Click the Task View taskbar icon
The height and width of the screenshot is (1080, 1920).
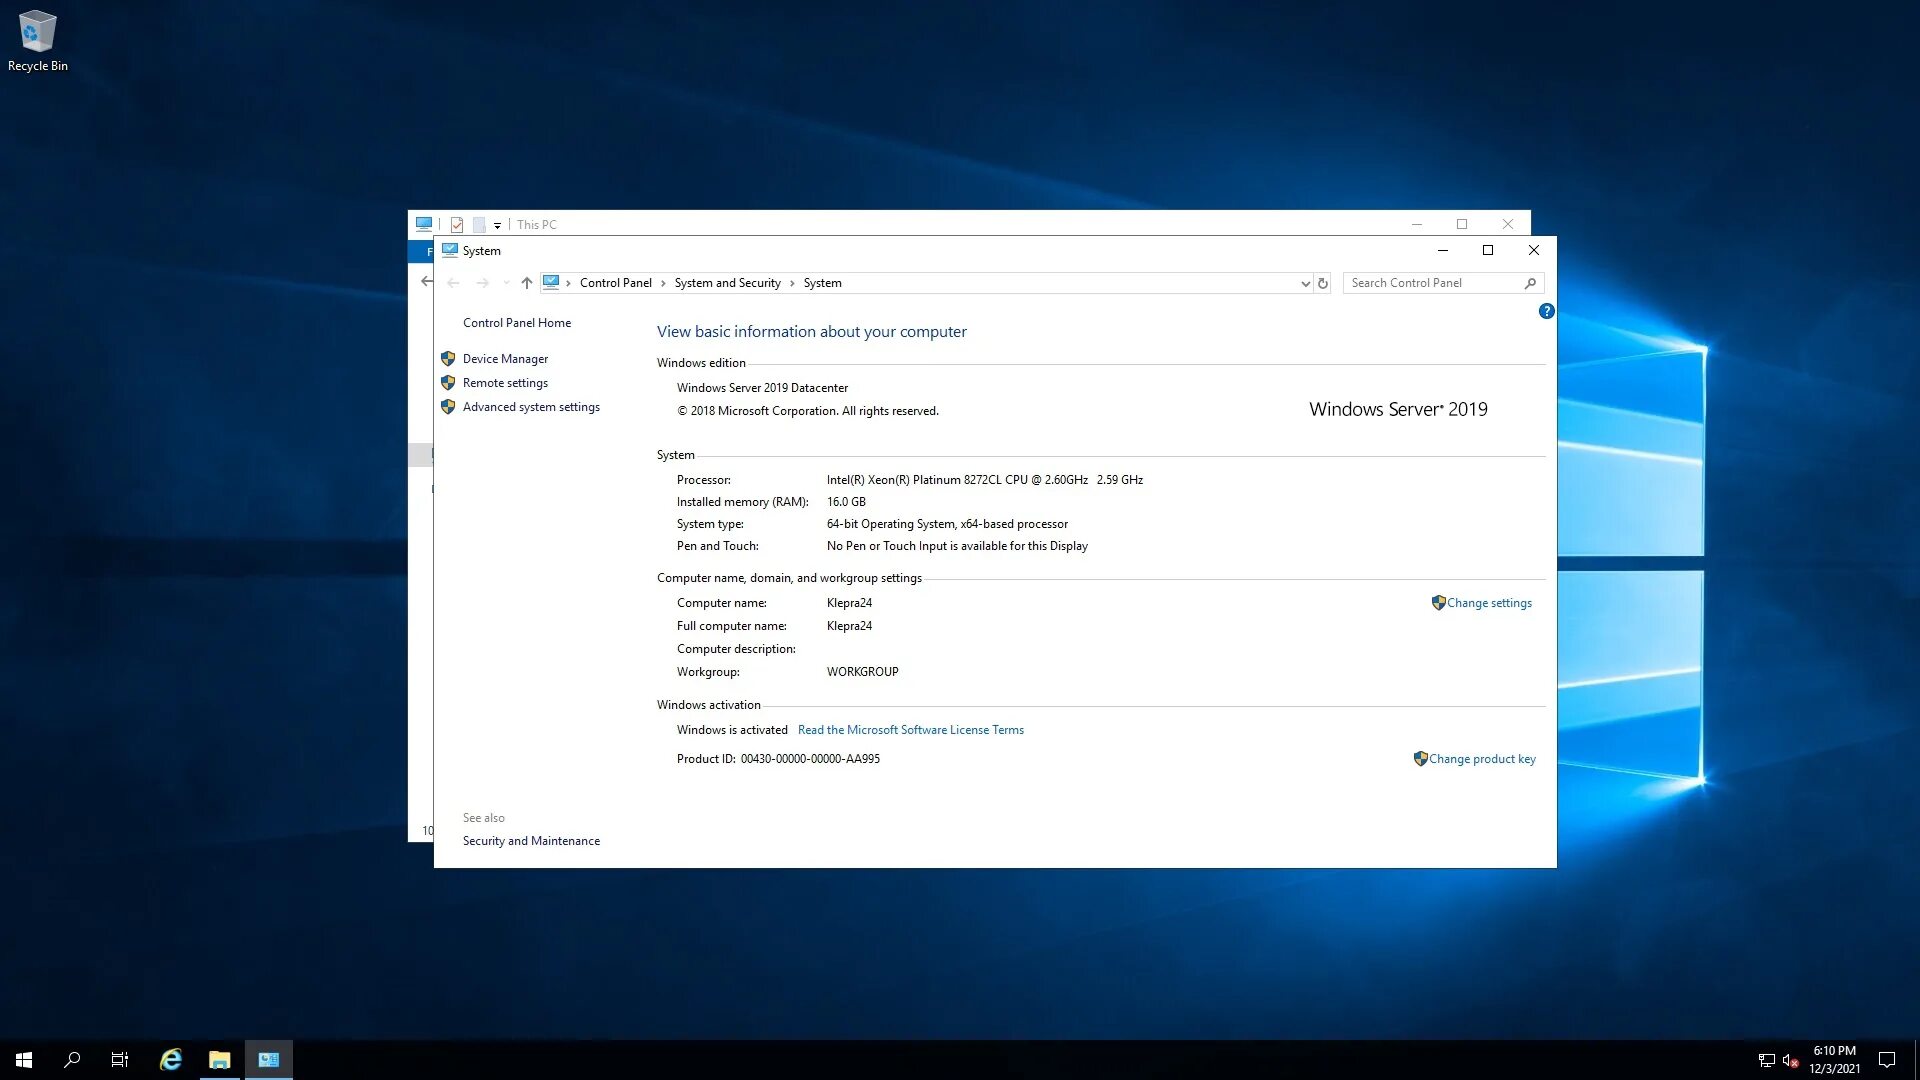pyautogui.click(x=120, y=1060)
